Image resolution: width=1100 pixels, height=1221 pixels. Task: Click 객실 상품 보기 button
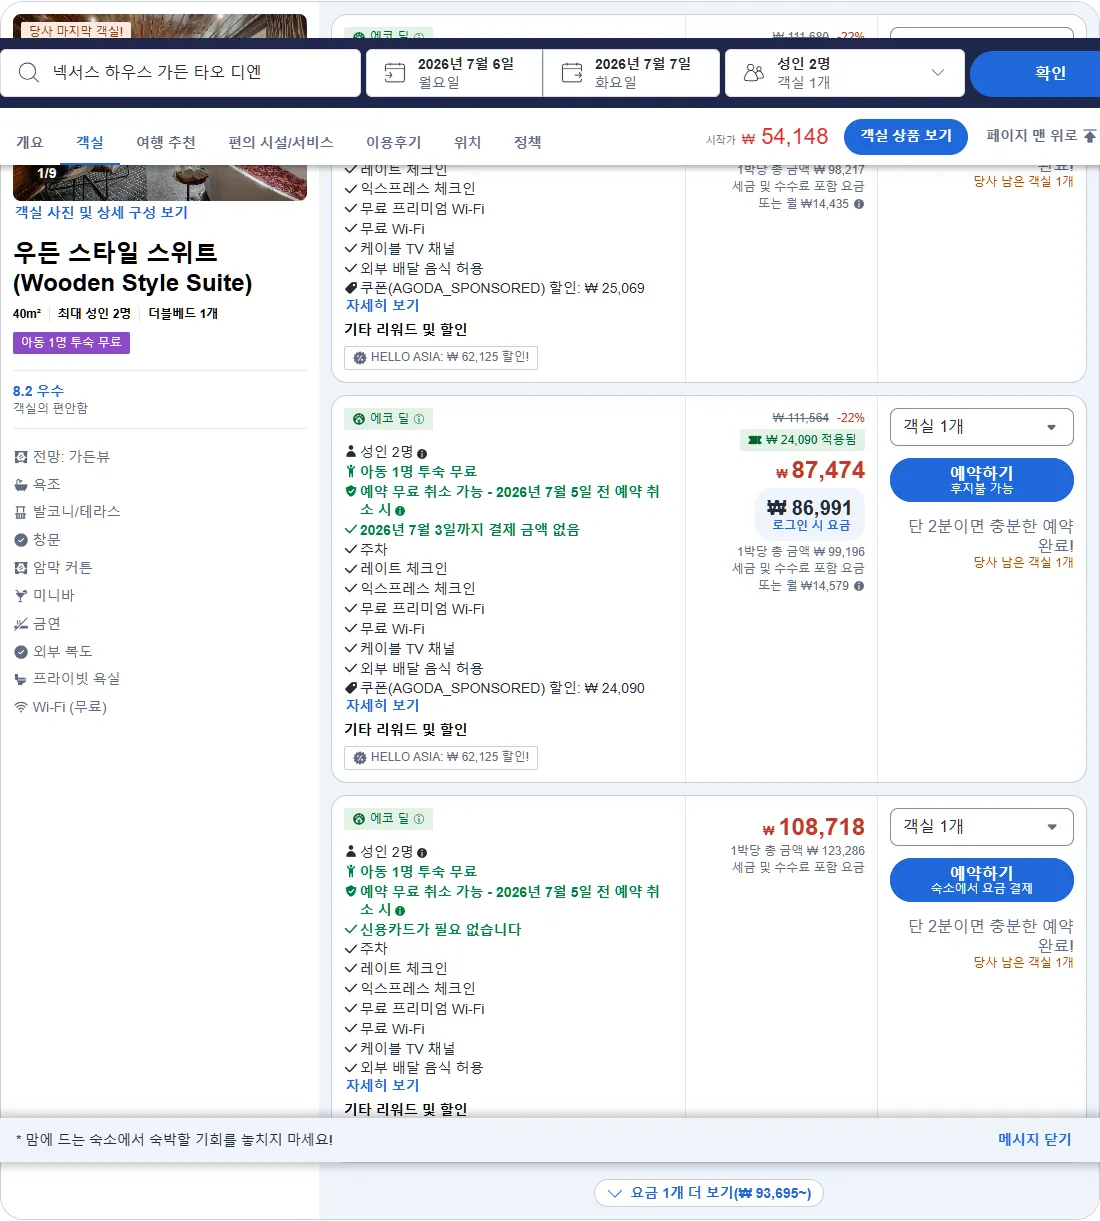click(906, 136)
